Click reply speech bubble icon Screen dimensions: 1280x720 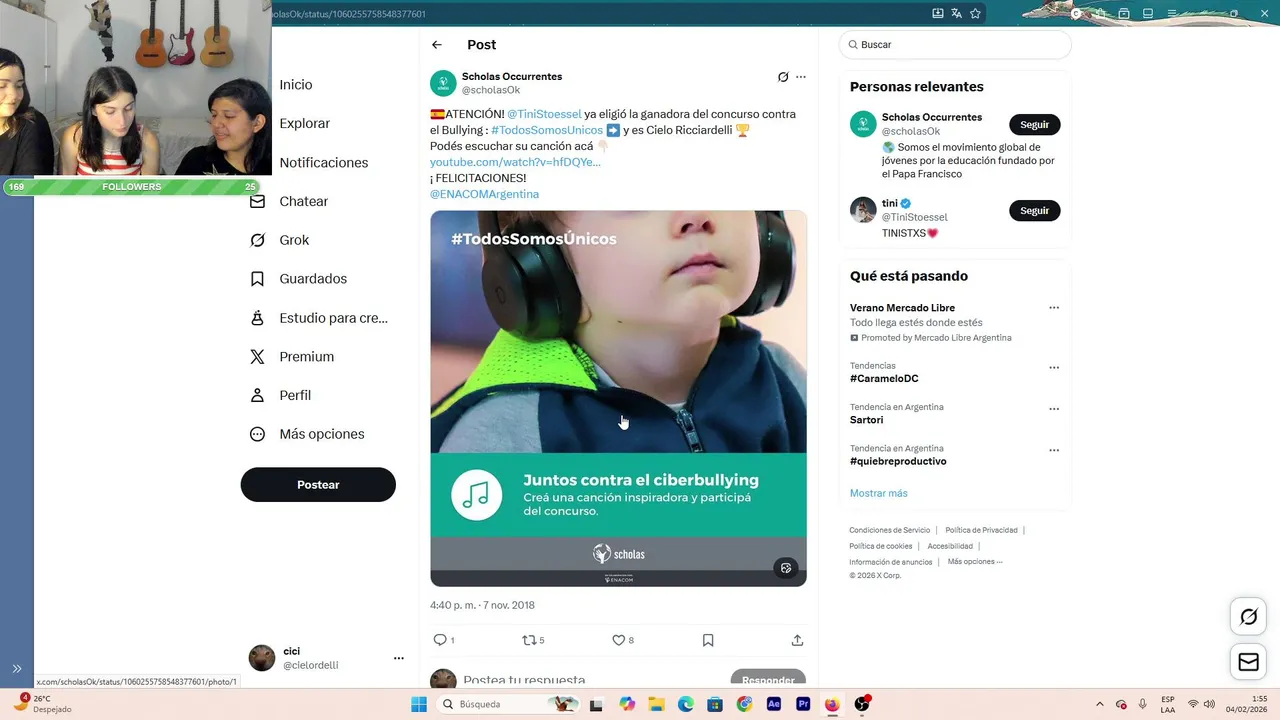point(440,640)
